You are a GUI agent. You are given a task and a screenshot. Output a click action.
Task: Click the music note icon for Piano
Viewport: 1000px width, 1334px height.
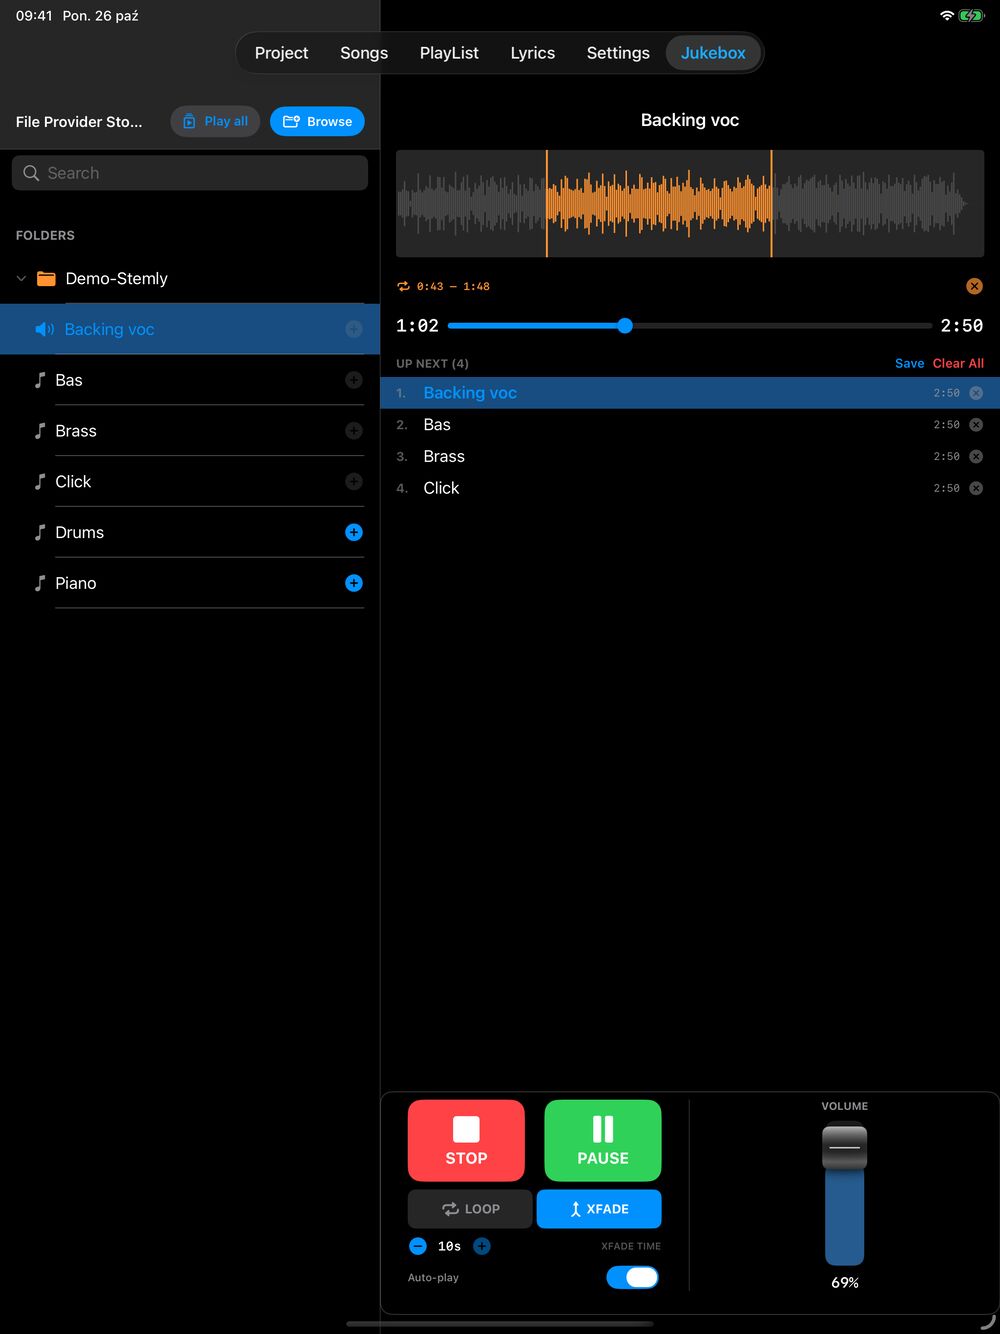tap(40, 583)
